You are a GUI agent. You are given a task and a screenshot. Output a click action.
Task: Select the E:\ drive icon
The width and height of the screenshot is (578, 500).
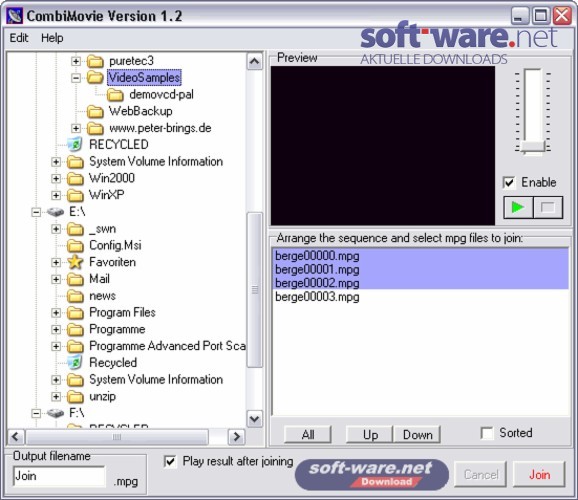point(55,212)
